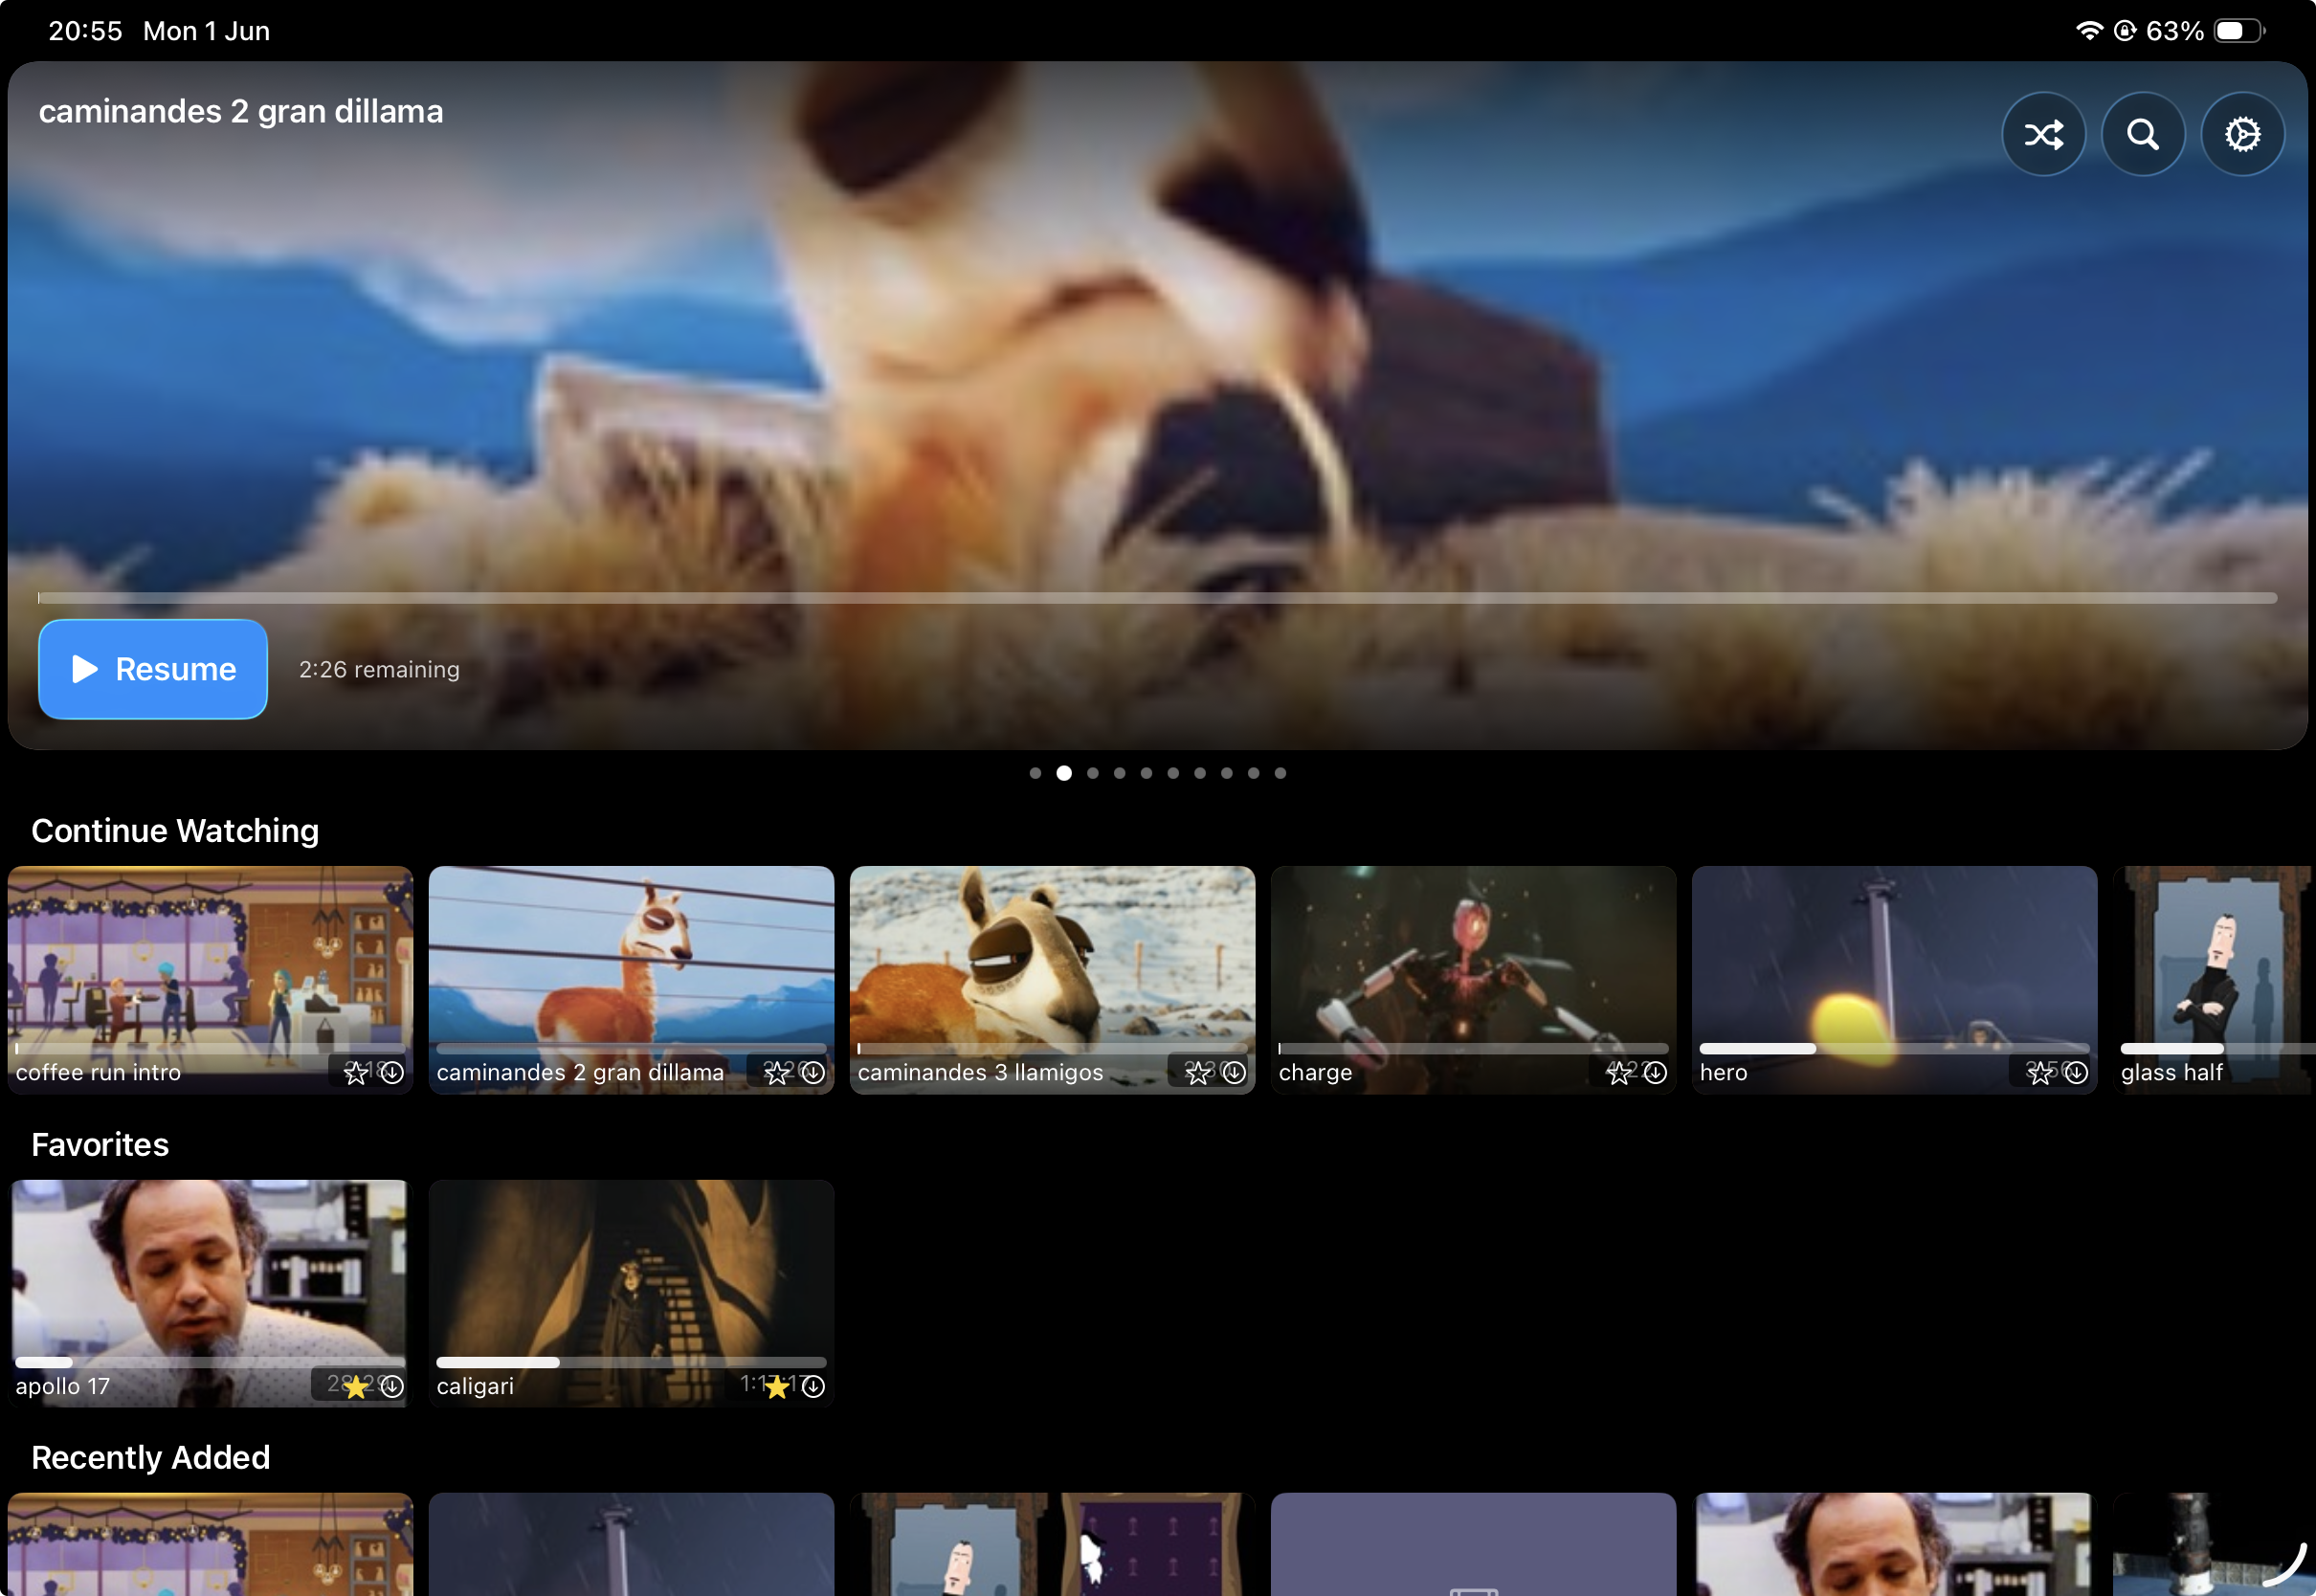This screenshot has height=1596, width=2316.
Task: Tap the 20:55 clock in status bar
Action: 85,31
